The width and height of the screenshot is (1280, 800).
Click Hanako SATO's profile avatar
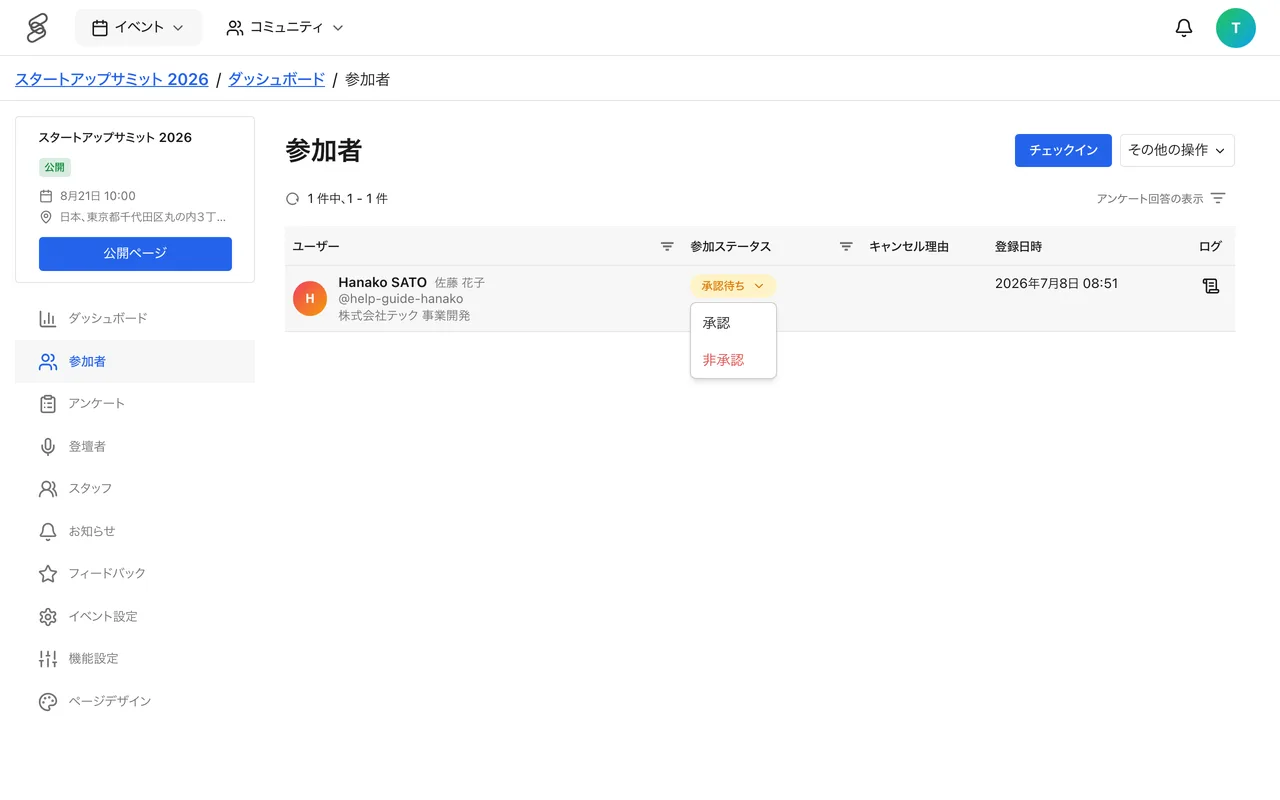point(310,298)
